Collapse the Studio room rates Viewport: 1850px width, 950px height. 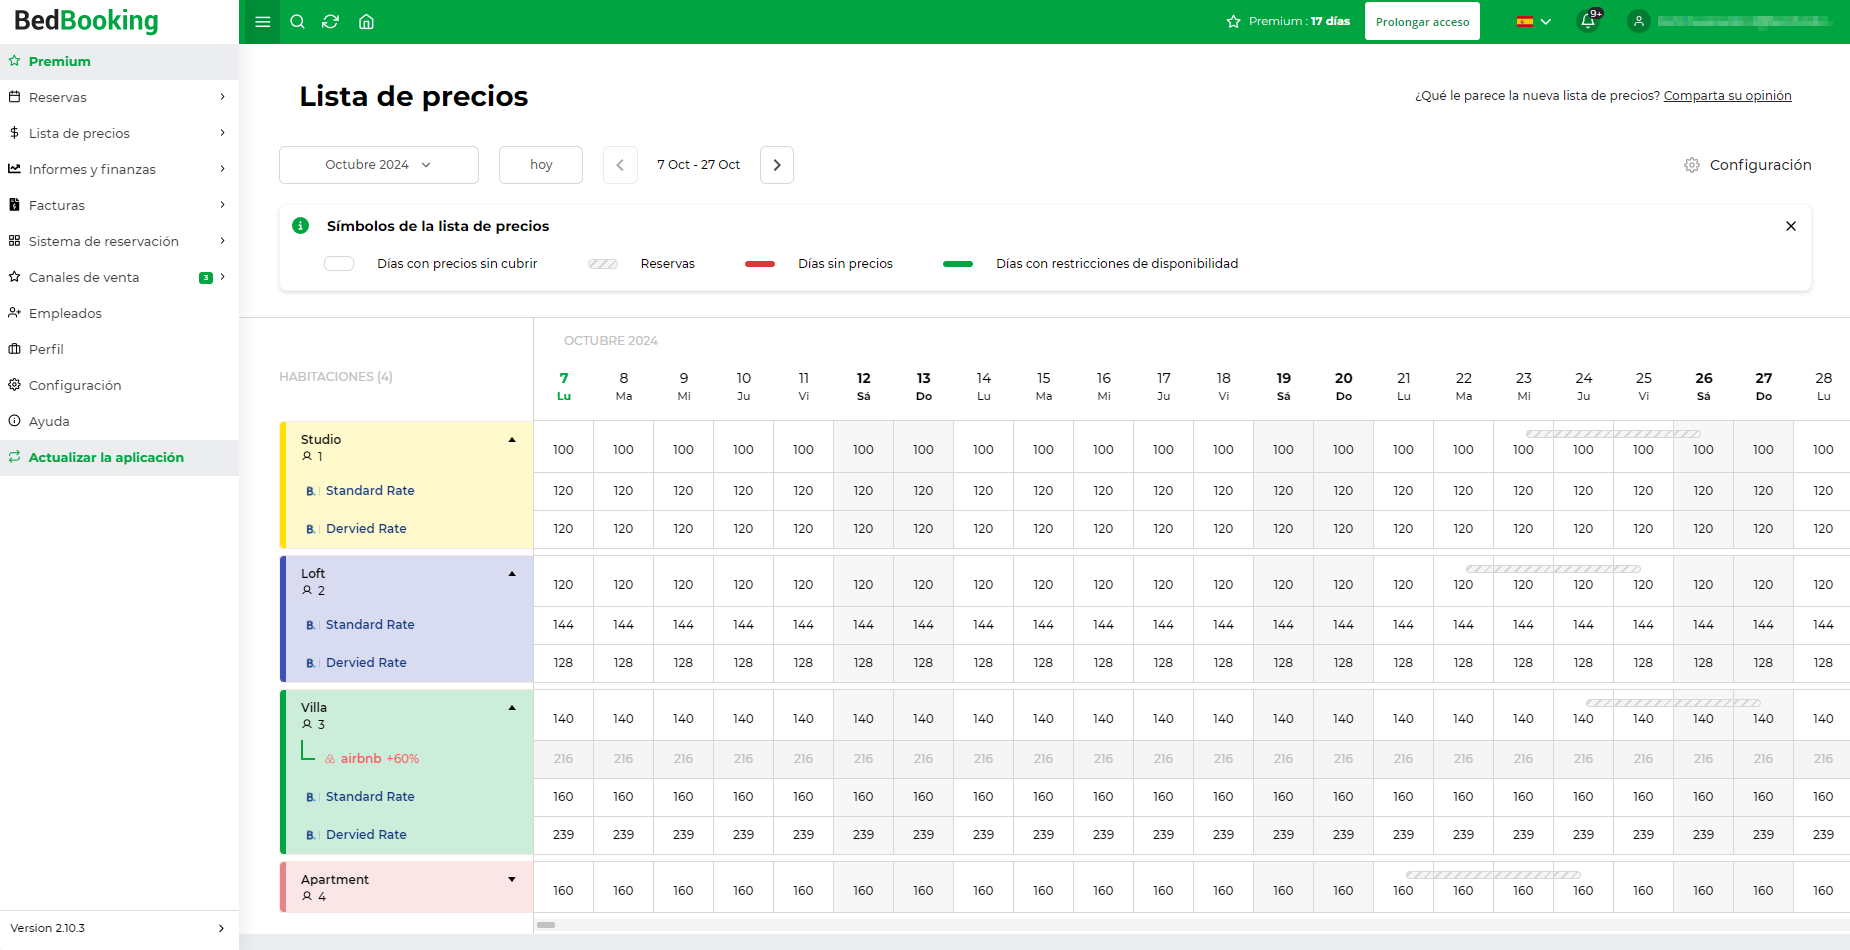tap(512, 440)
